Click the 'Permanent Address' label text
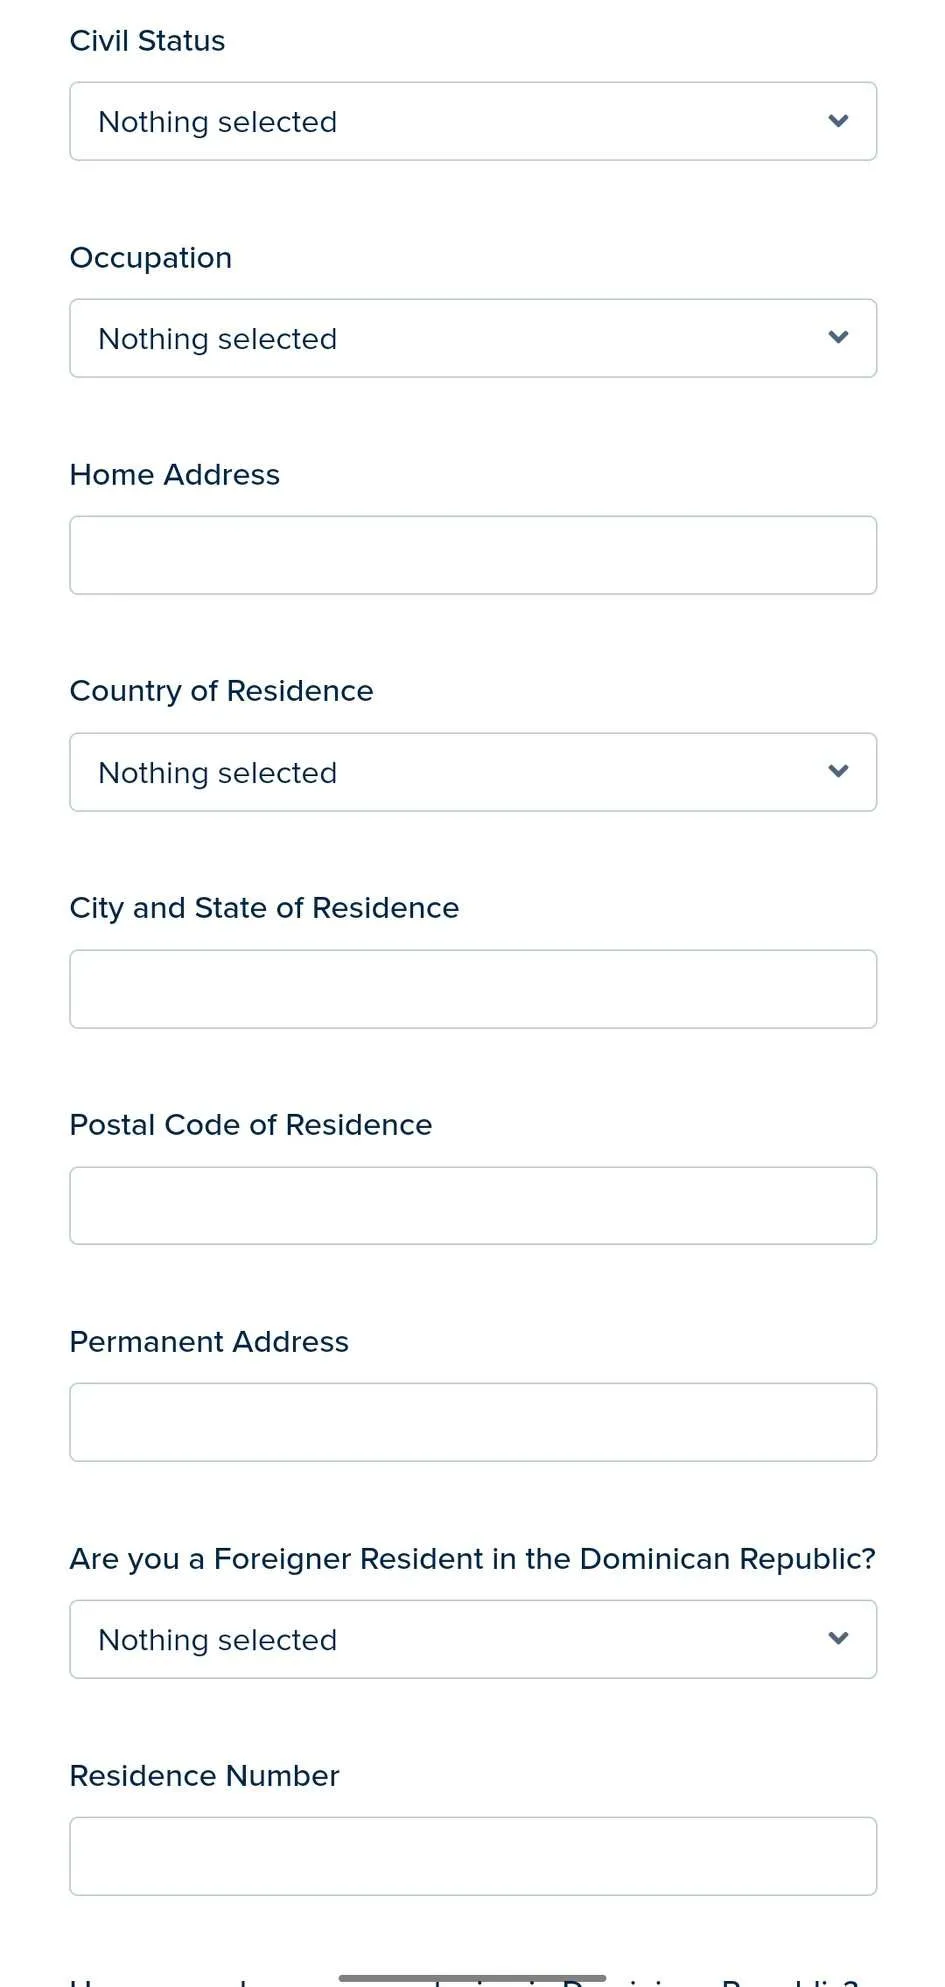The image size is (945, 1987). [209, 1342]
